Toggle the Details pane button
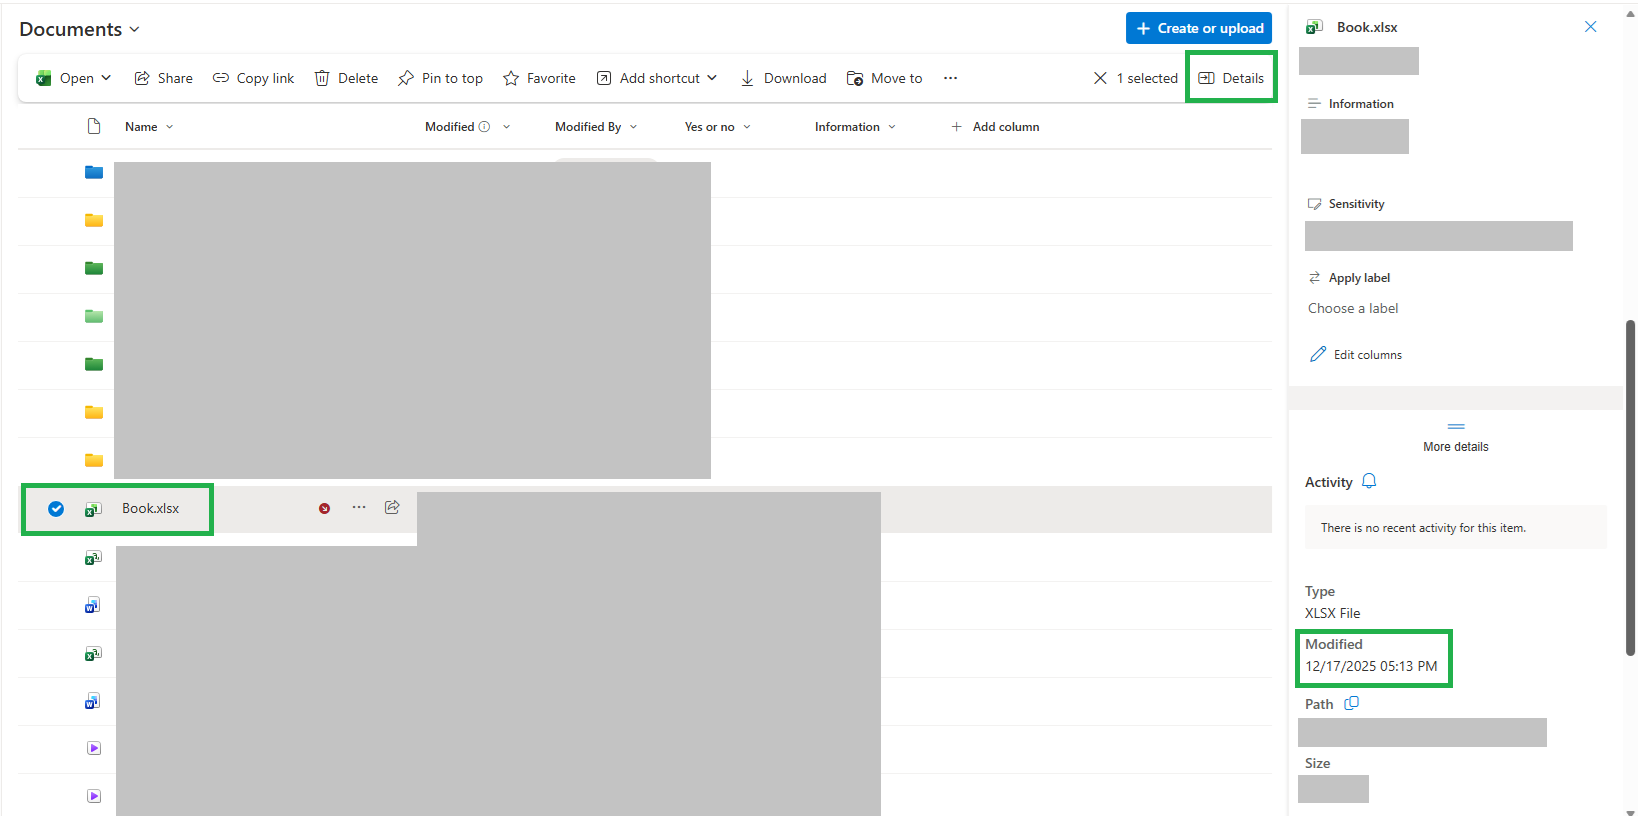The image size is (1638, 816). (x=1231, y=78)
